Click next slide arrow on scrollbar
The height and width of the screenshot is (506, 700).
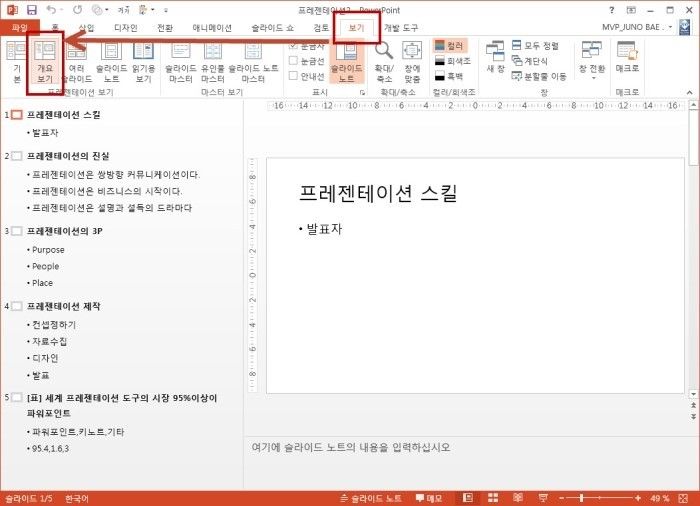pos(693,416)
